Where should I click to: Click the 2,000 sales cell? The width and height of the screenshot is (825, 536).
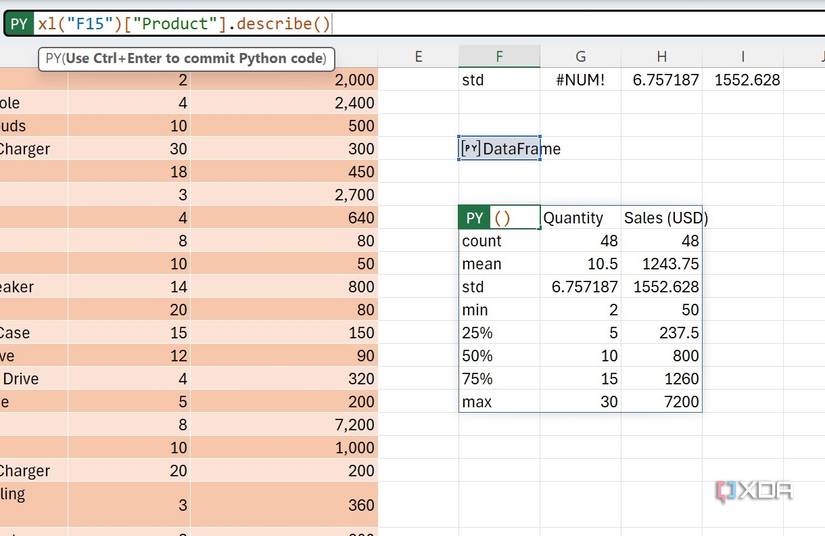(284, 80)
